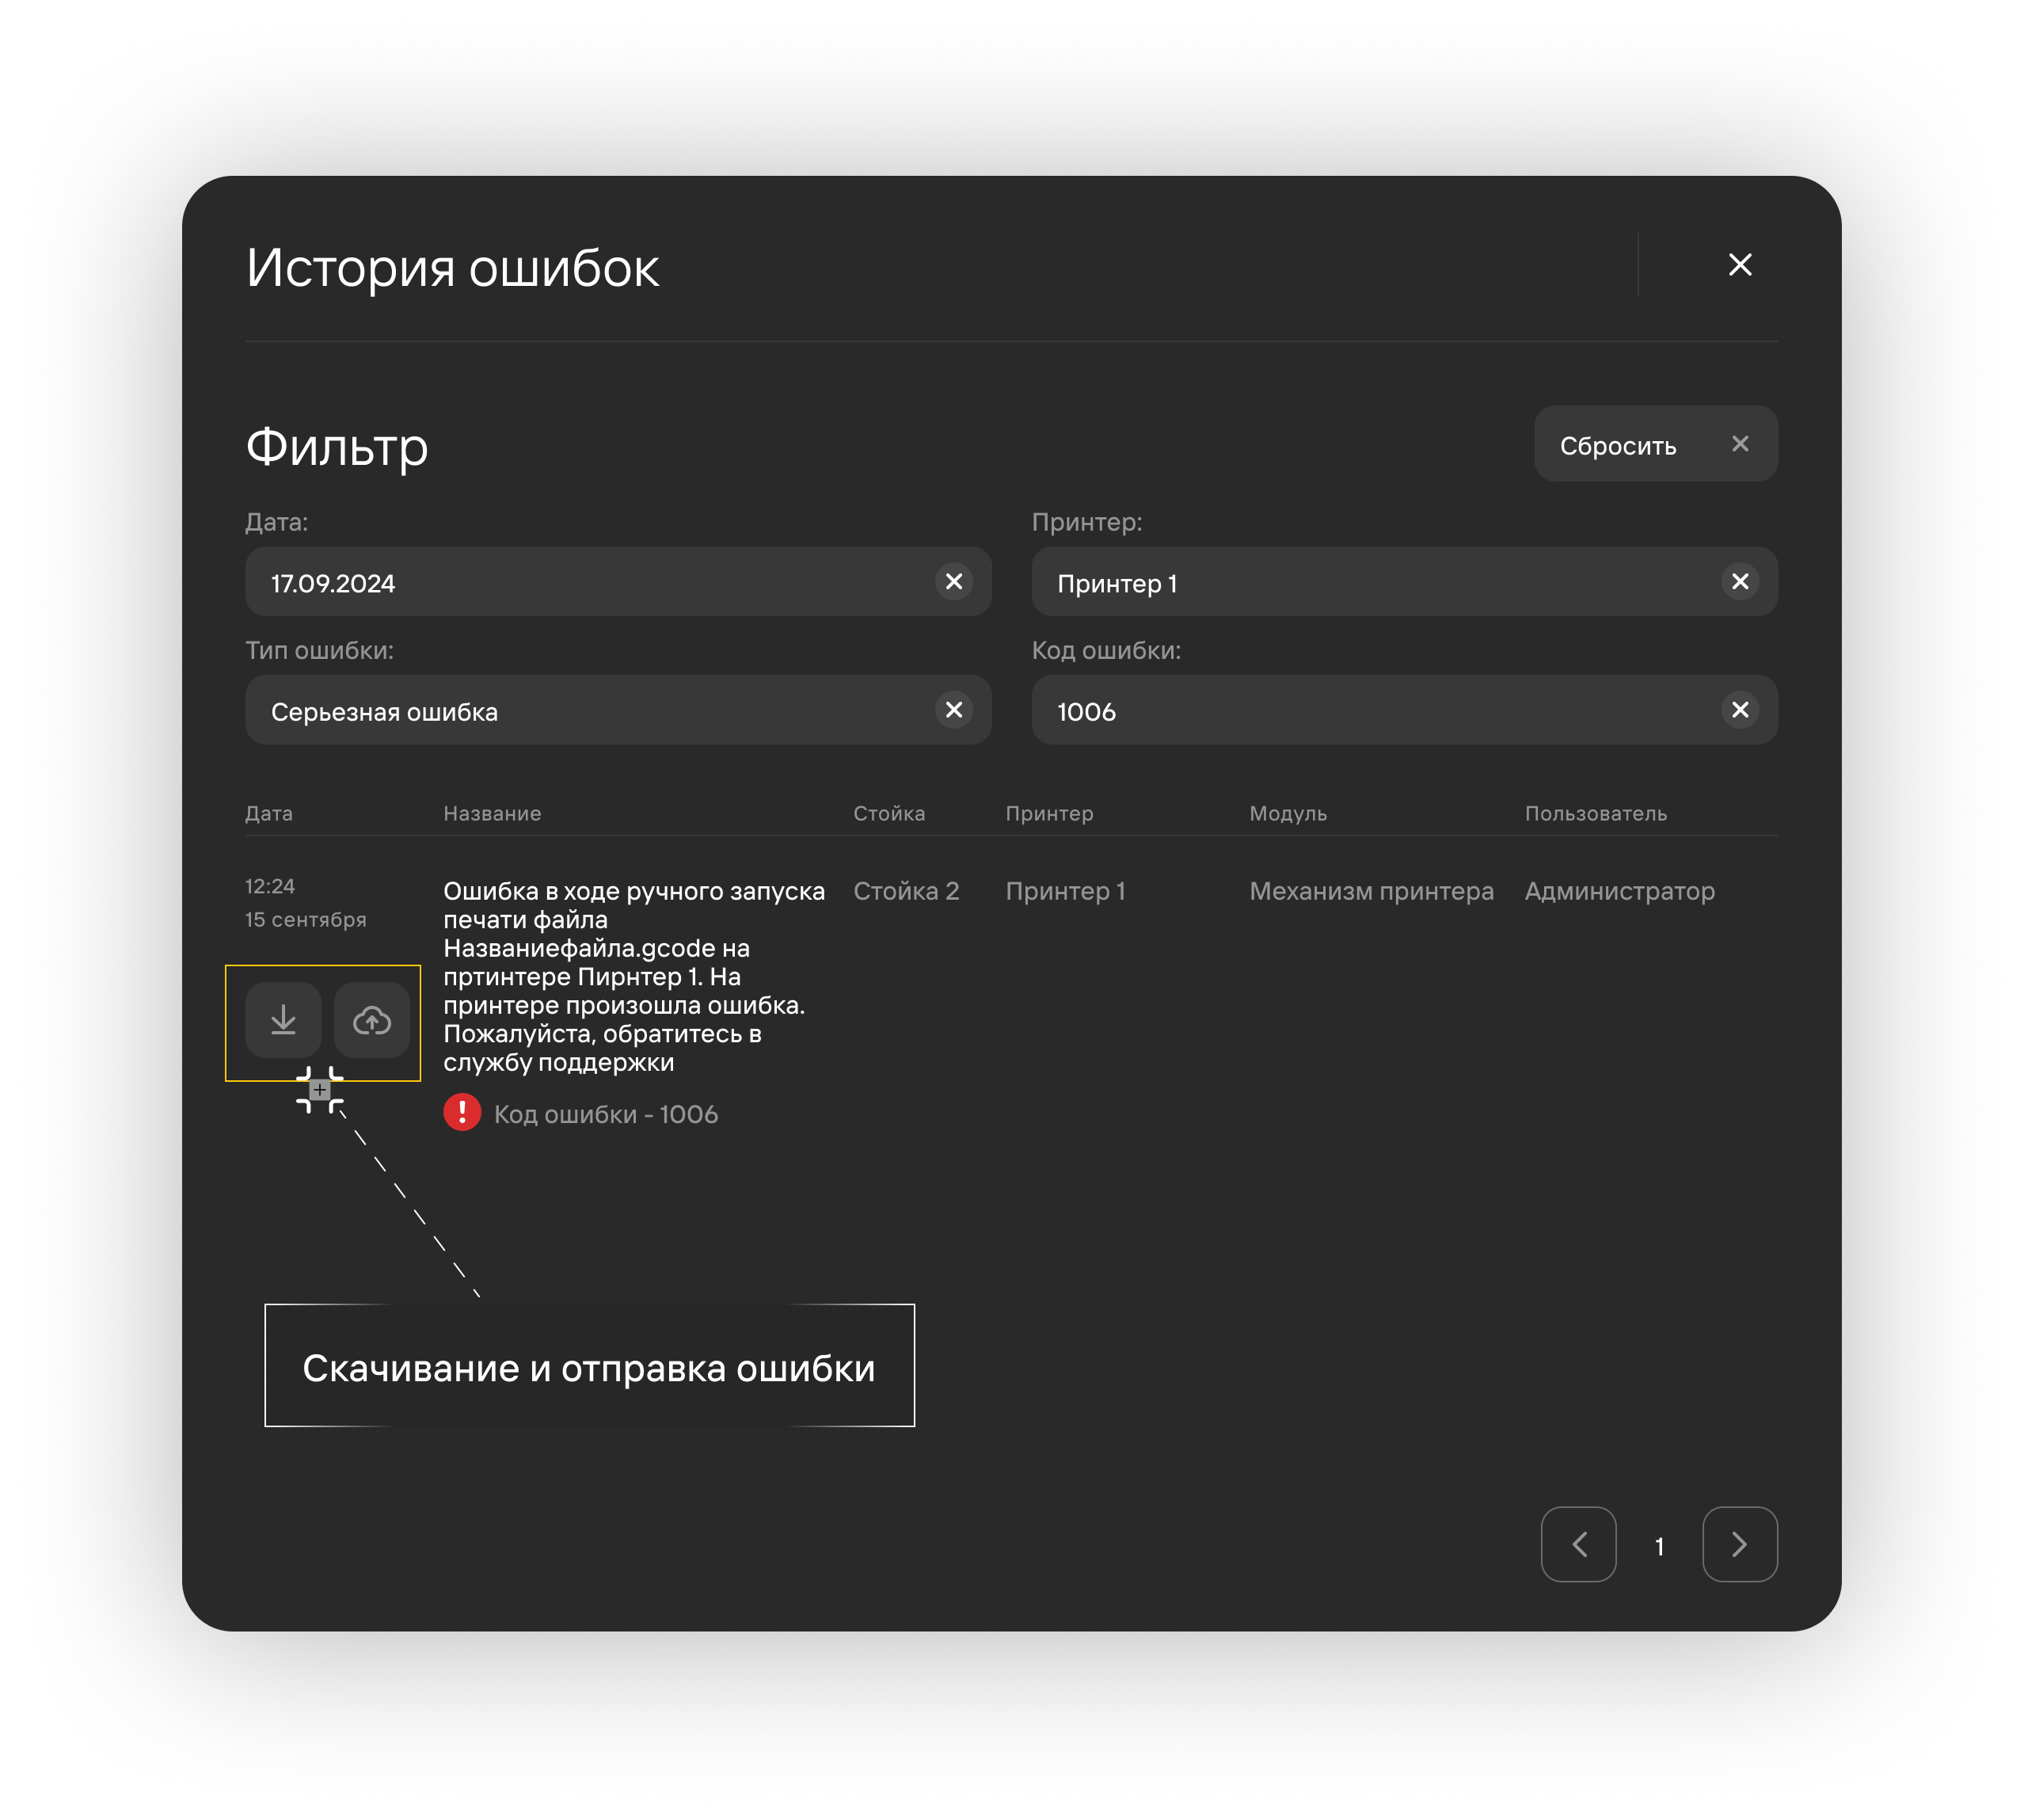Open the Принтер filter dropdown
This screenshot has height=1820, width=2024.
point(1405,581)
